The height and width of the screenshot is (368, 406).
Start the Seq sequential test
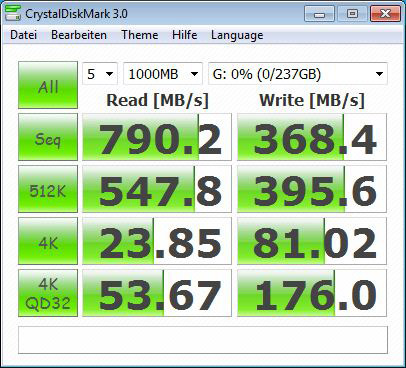(x=48, y=137)
